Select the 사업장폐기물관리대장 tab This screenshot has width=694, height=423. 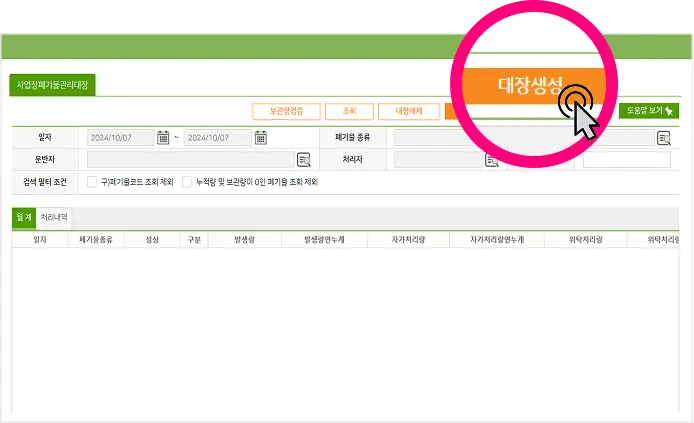[52, 85]
